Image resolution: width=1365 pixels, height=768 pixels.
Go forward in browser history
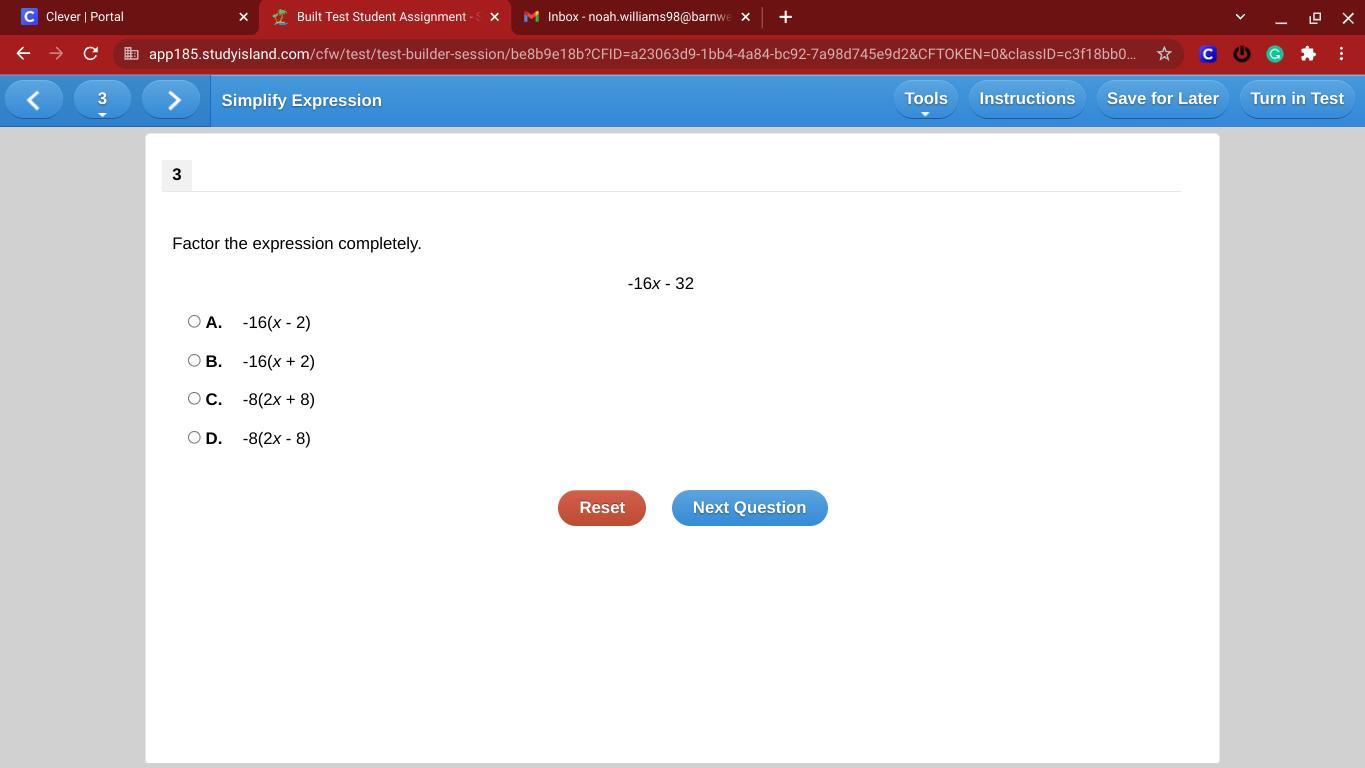56,54
